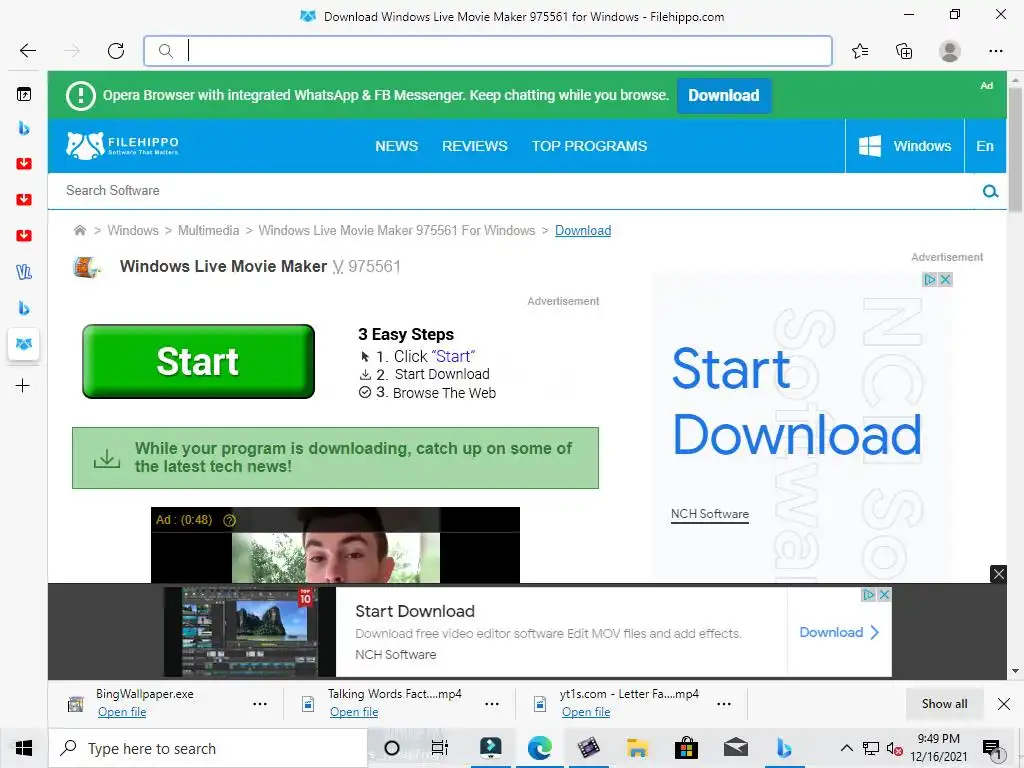Open the notification center icon
The image size is (1024, 768).
pyautogui.click(x=992, y=749)
